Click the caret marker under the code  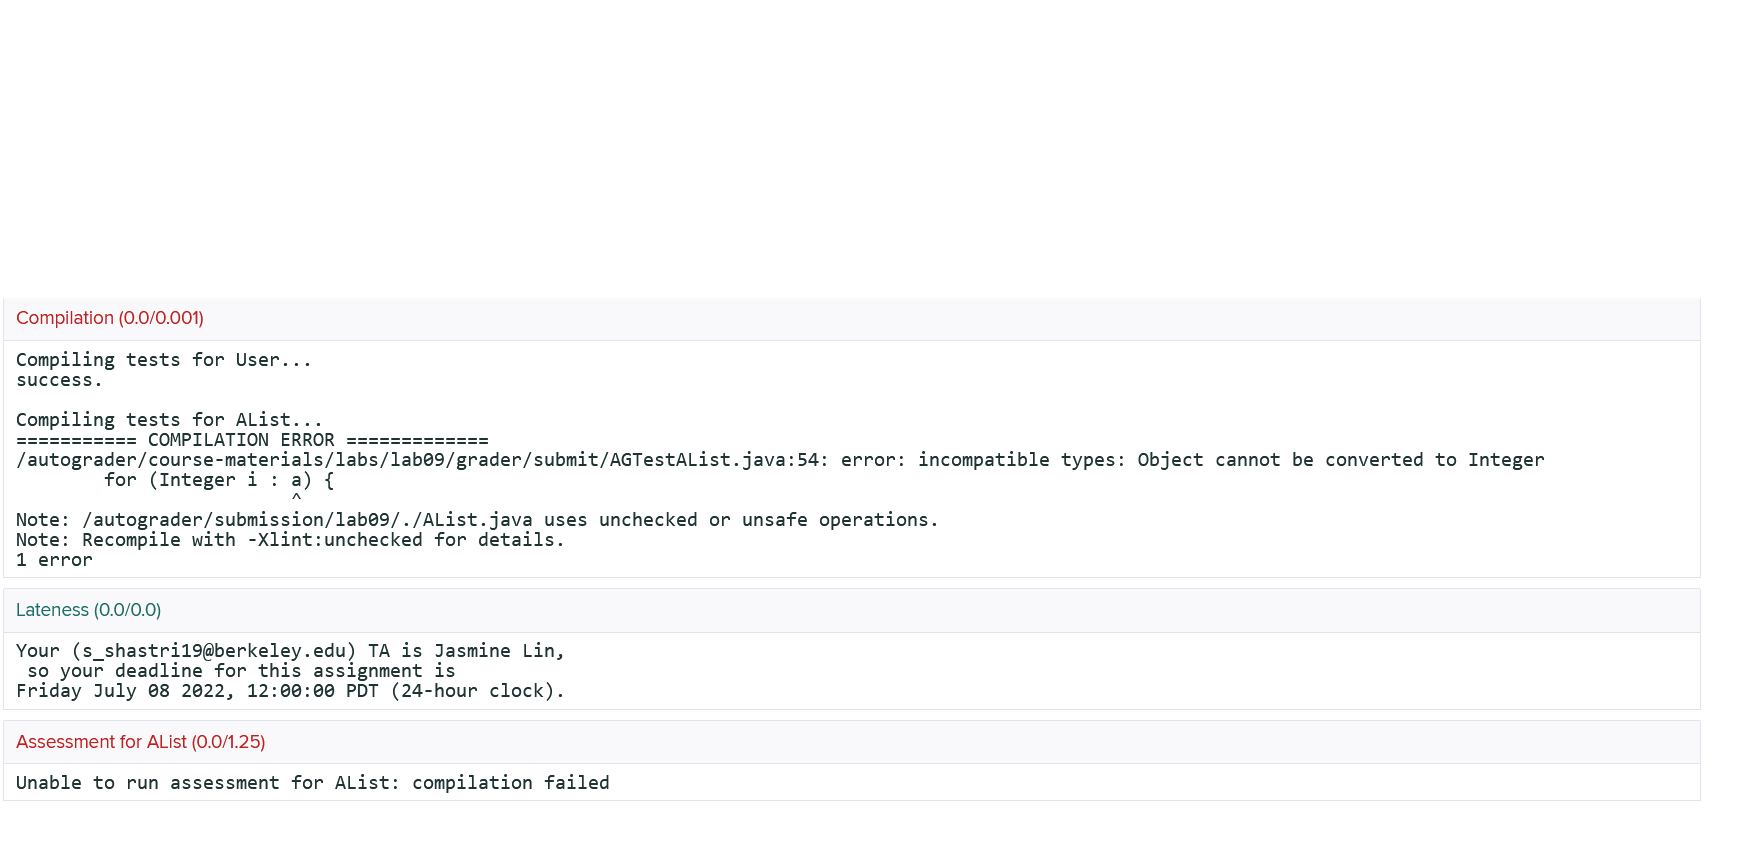(296, 497)
